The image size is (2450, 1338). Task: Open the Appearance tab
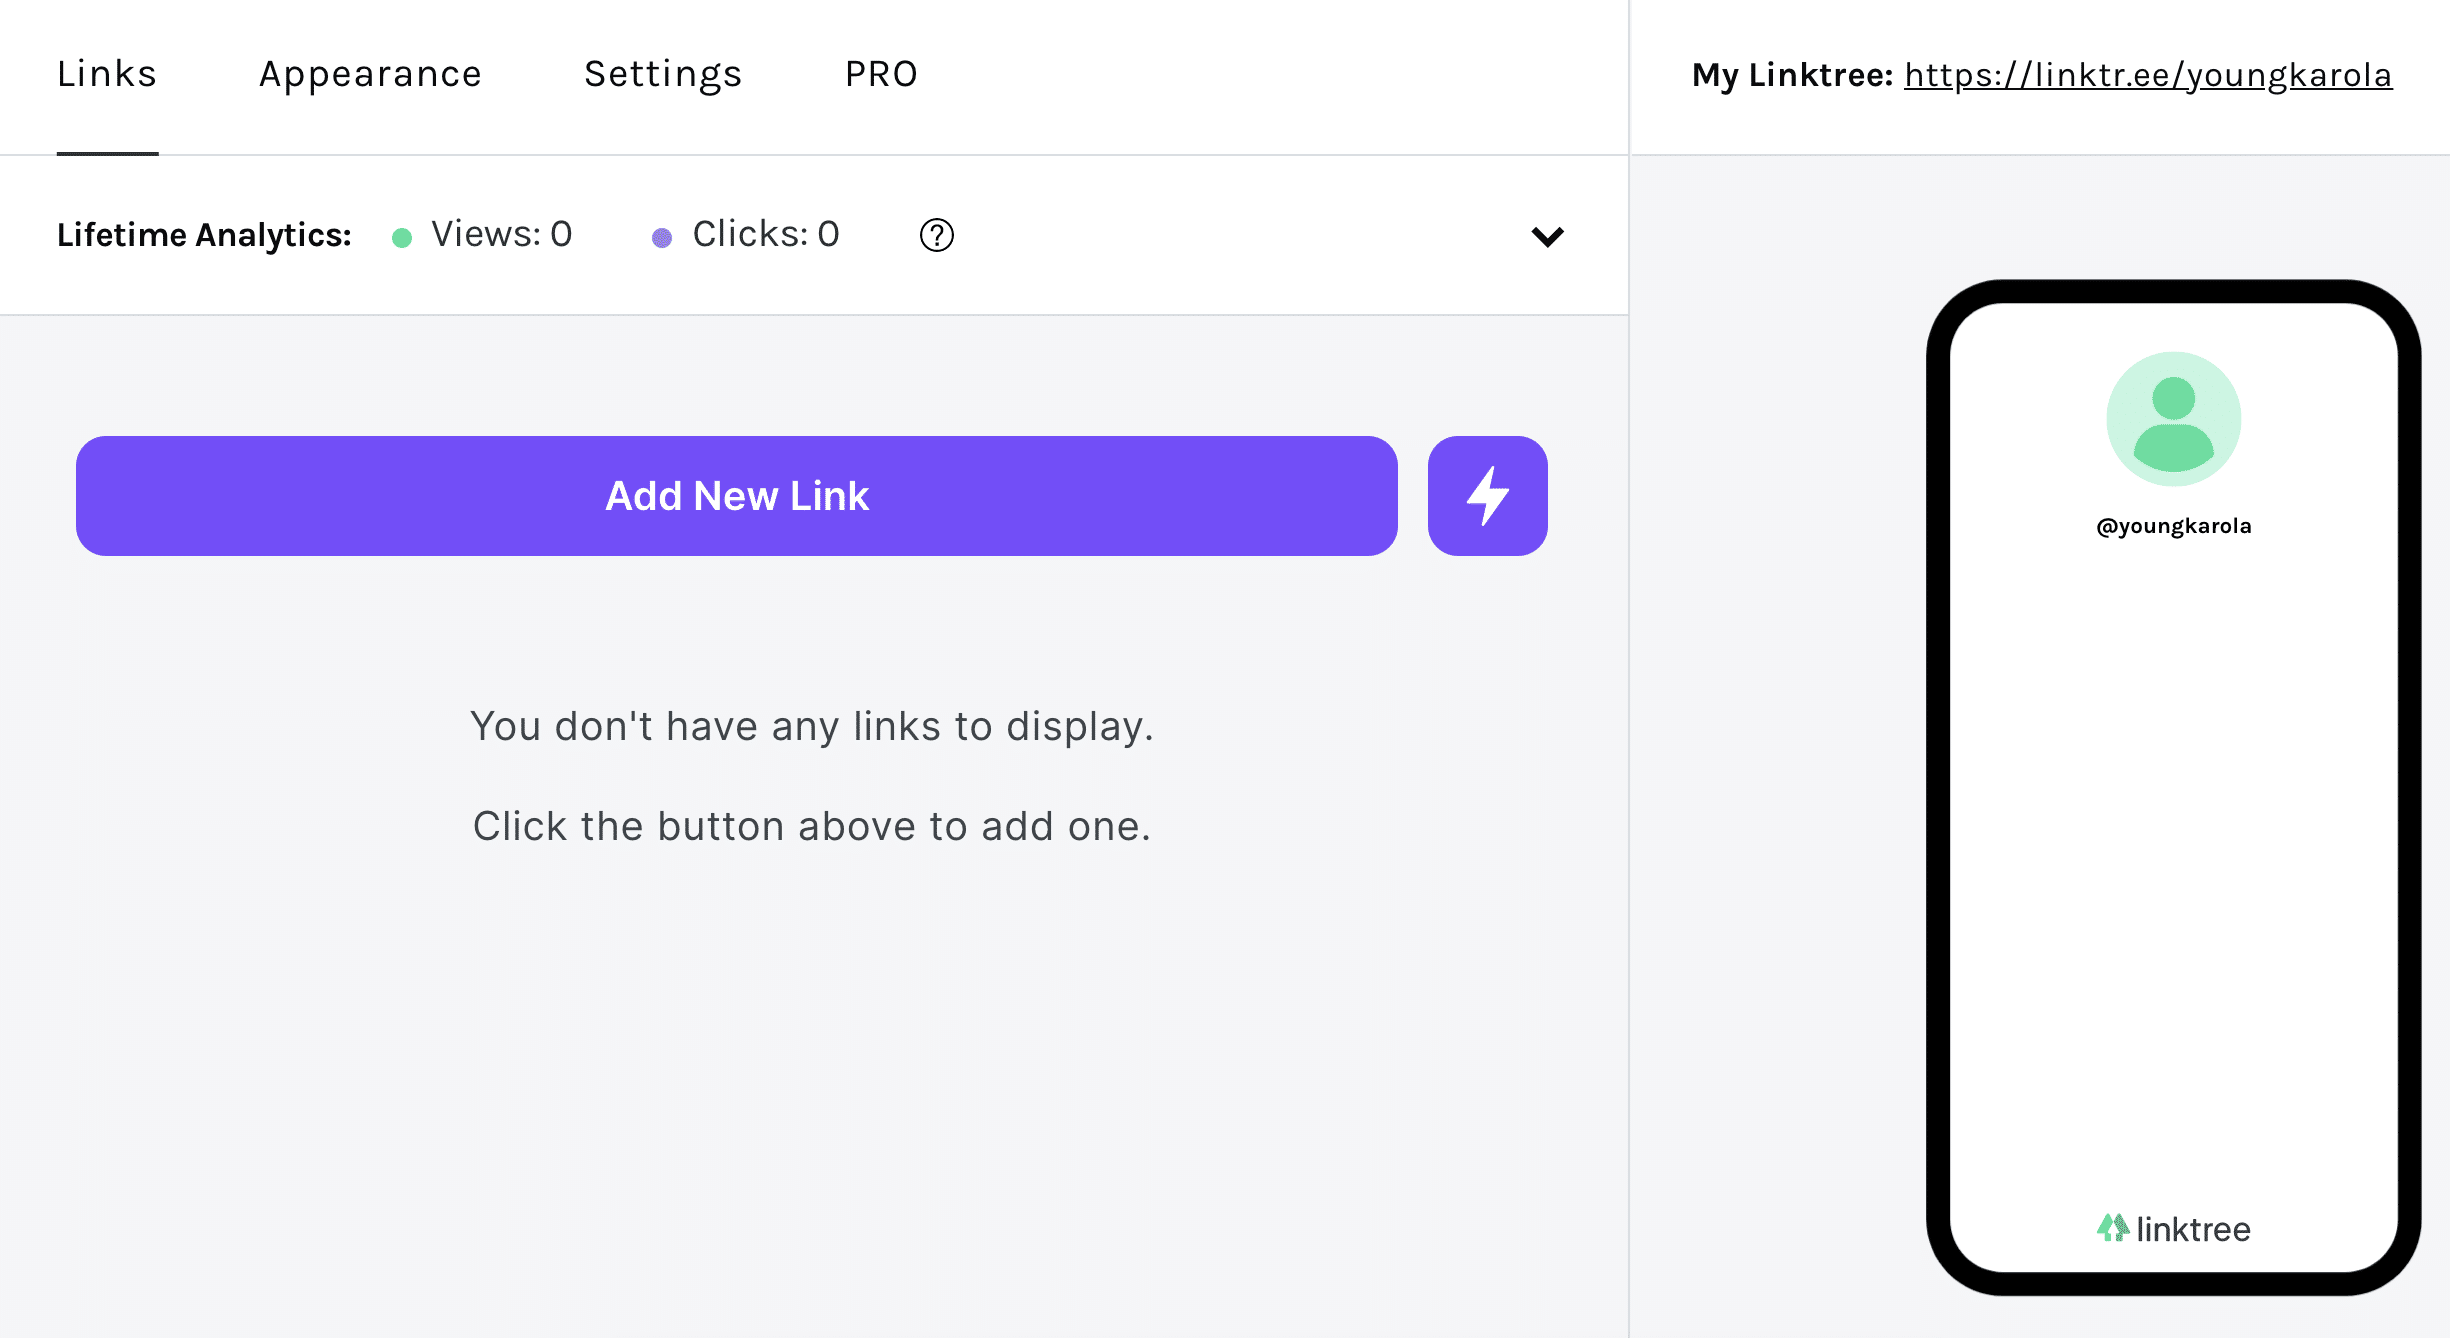tap(371, 73)
